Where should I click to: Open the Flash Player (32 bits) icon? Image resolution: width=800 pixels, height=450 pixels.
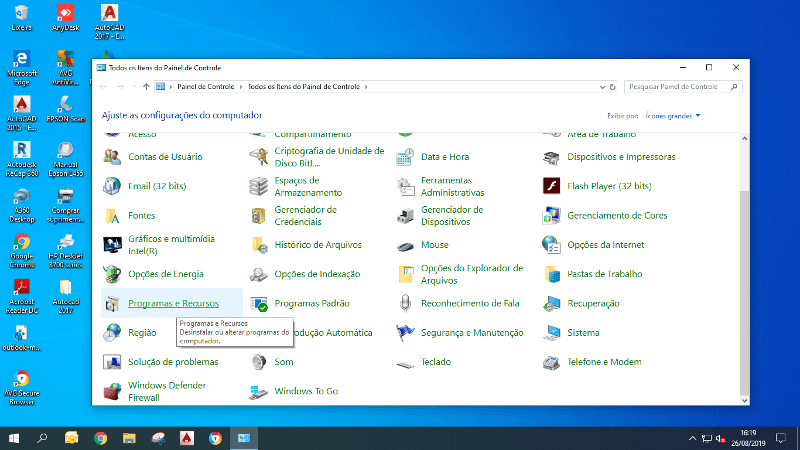pos(552,186)
